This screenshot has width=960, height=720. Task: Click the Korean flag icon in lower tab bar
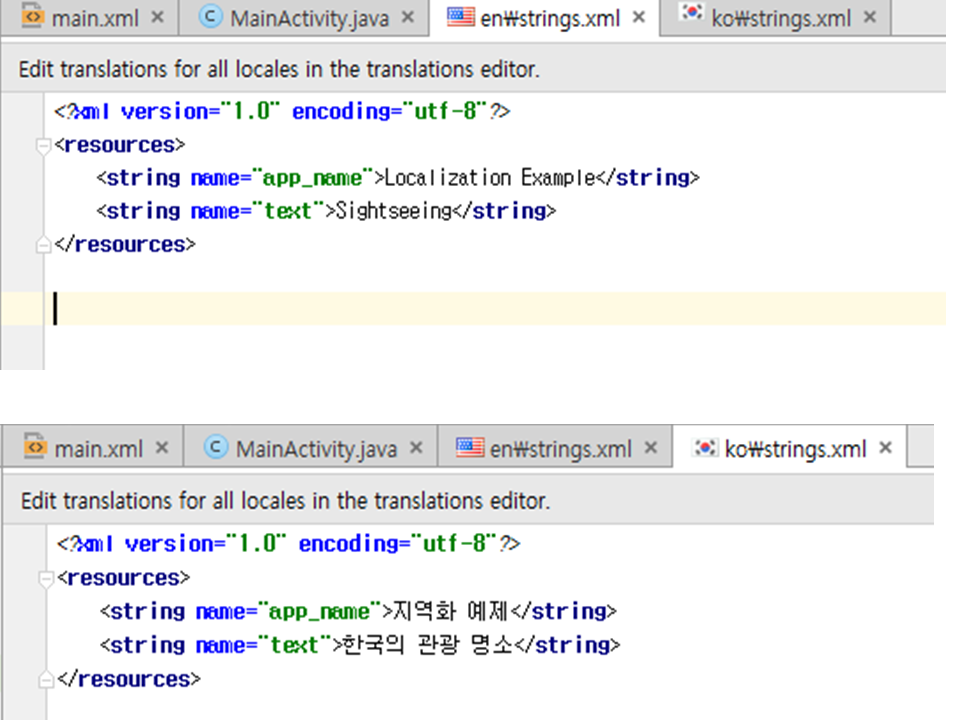[x=706, y=447]
